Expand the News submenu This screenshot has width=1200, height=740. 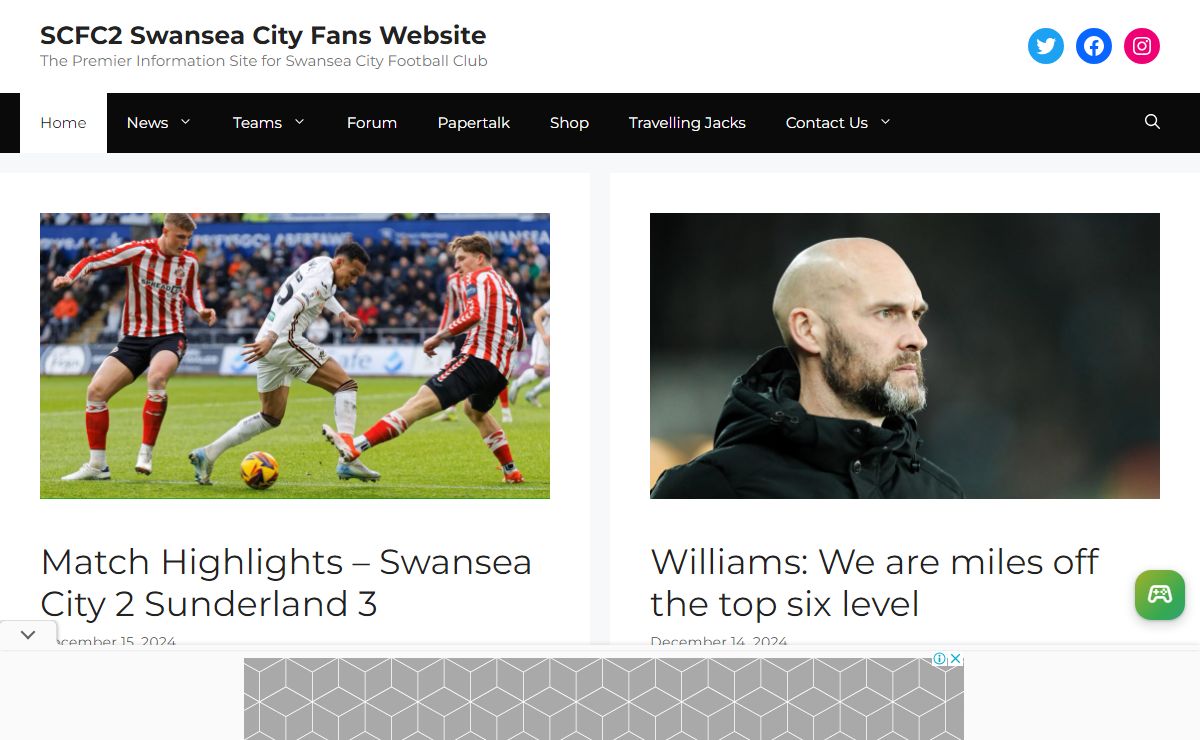click(185, 122)
